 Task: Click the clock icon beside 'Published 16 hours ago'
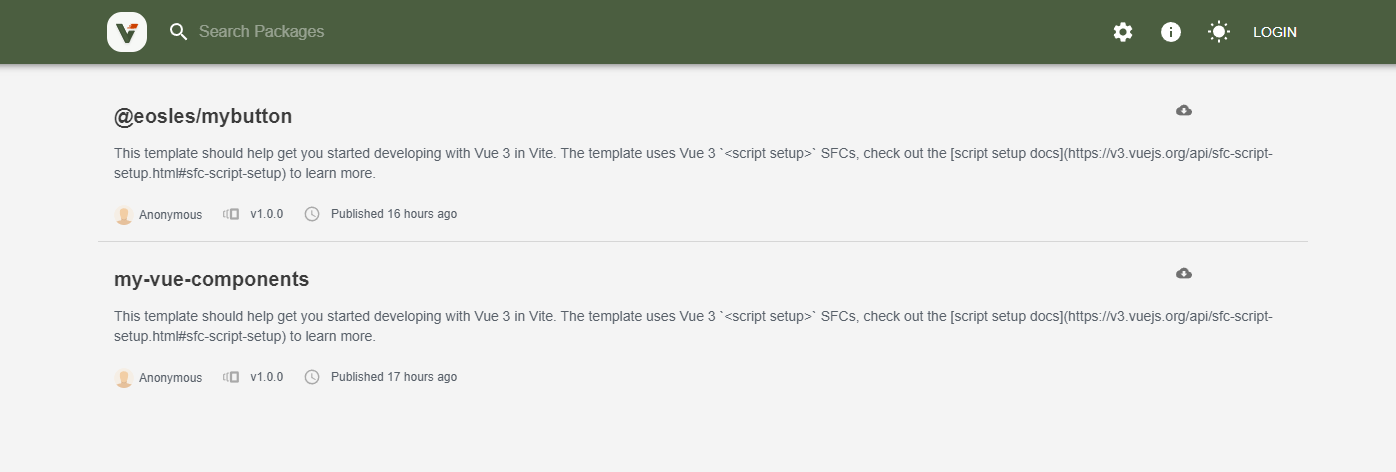[x=312, y=214]
